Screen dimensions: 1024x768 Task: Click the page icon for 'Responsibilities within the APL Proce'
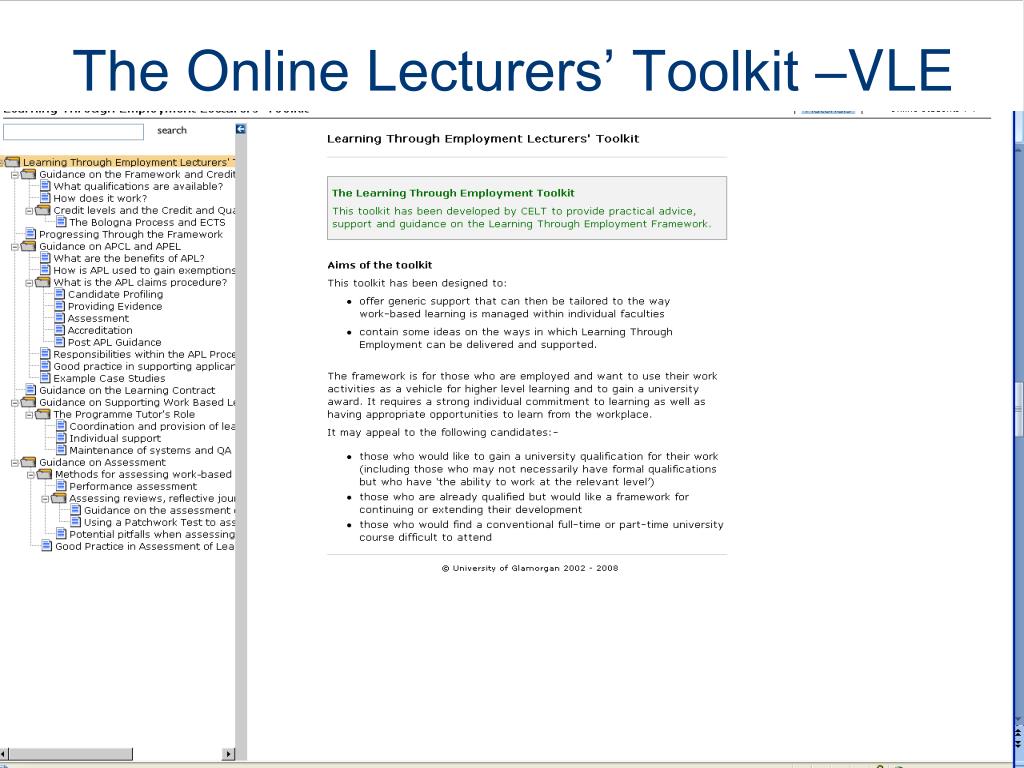click(45, 354)
